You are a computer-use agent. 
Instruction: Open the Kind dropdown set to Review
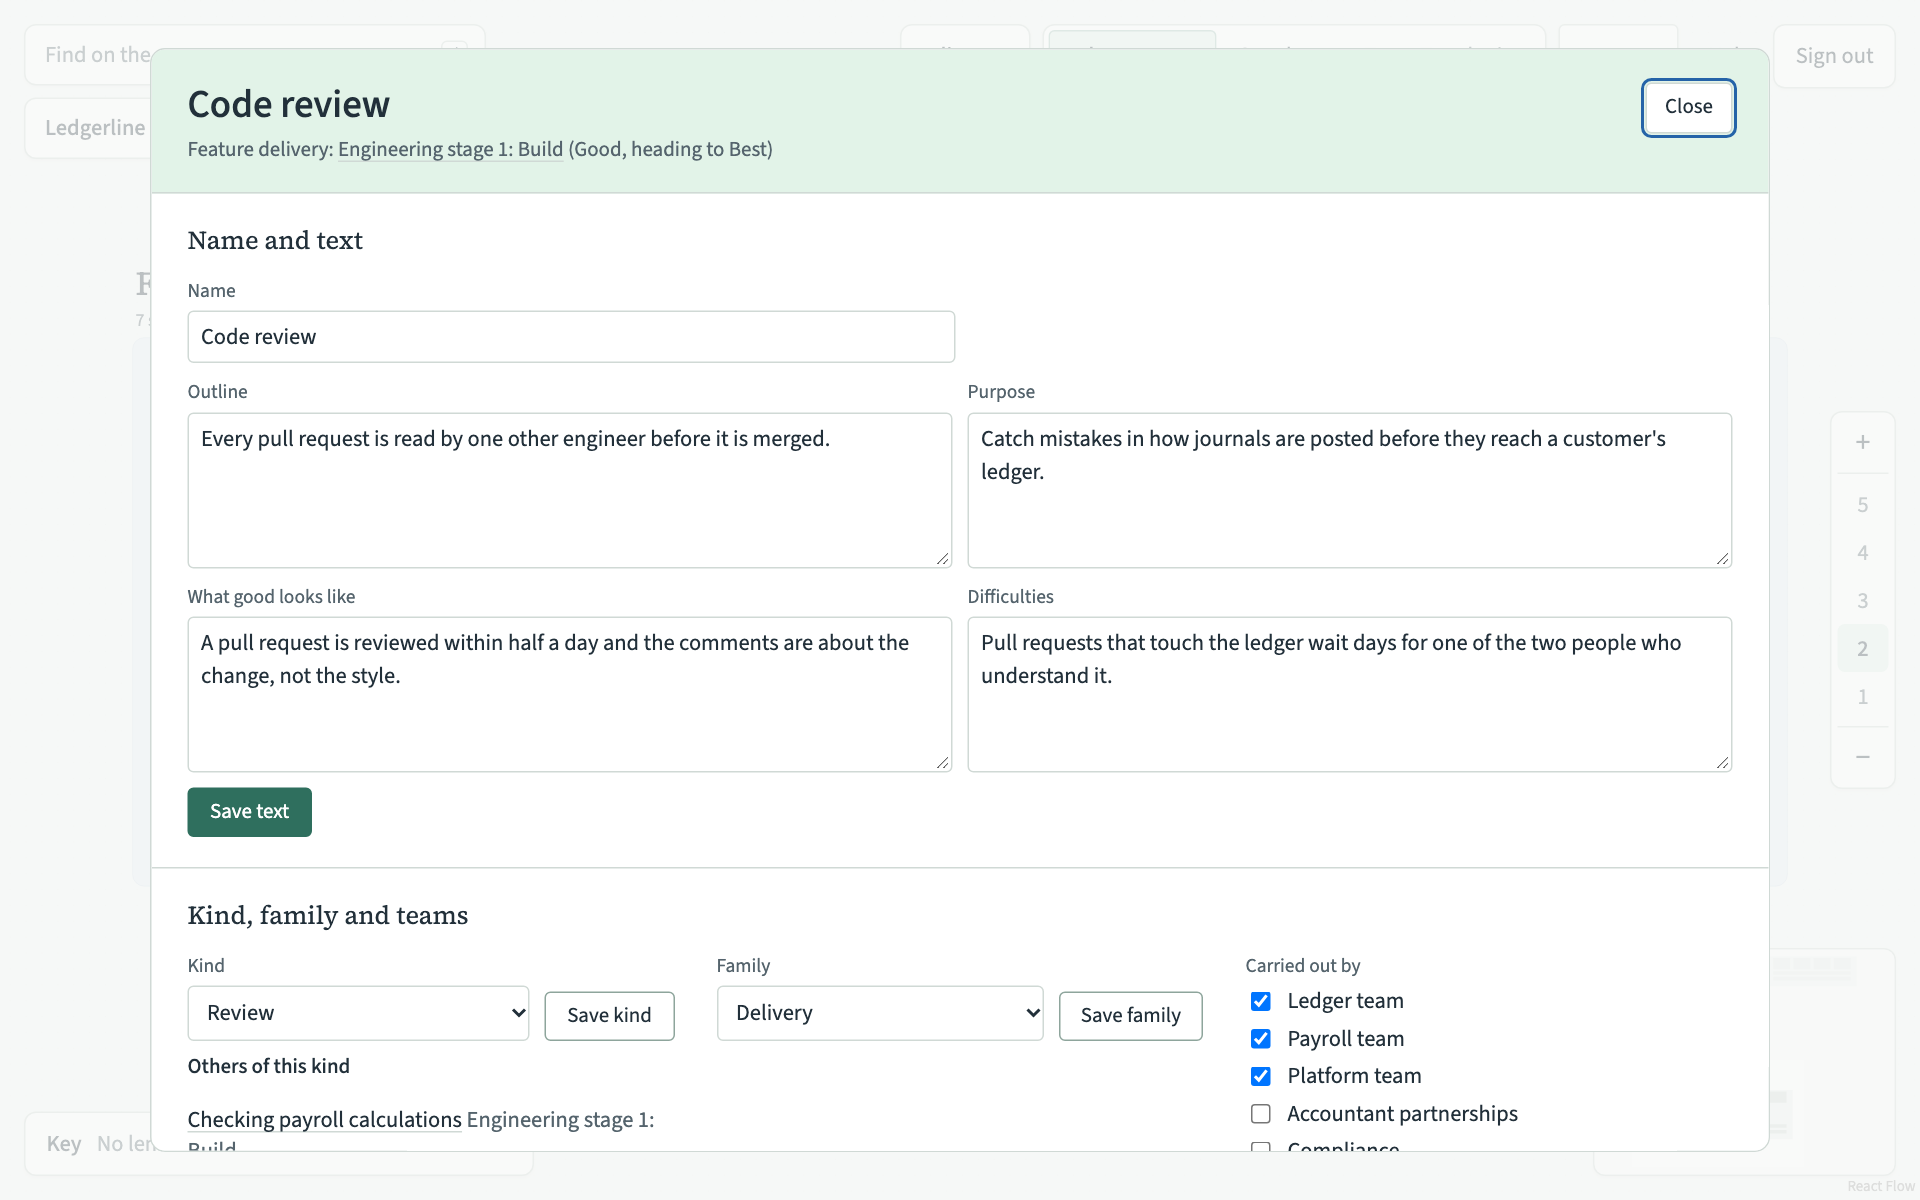click(358, 1013)
